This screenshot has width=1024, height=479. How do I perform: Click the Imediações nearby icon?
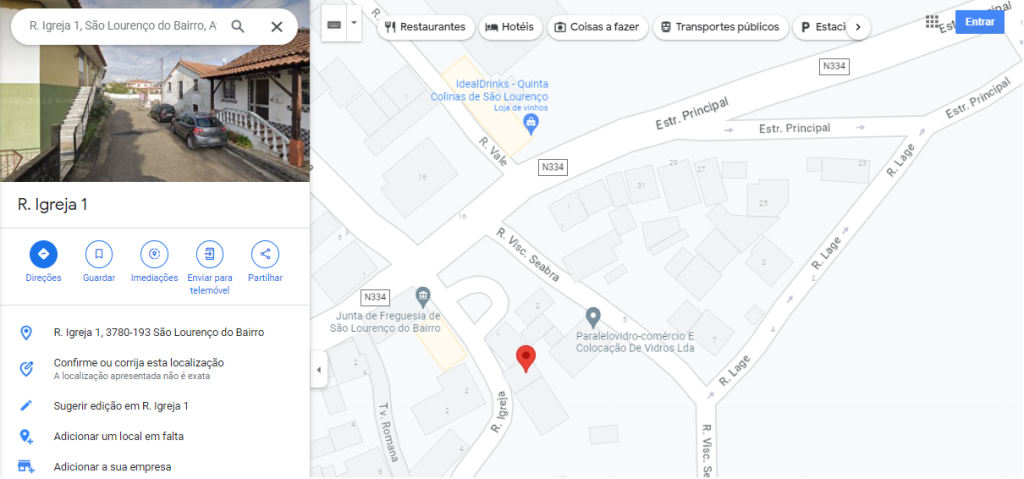coord(154,254)
